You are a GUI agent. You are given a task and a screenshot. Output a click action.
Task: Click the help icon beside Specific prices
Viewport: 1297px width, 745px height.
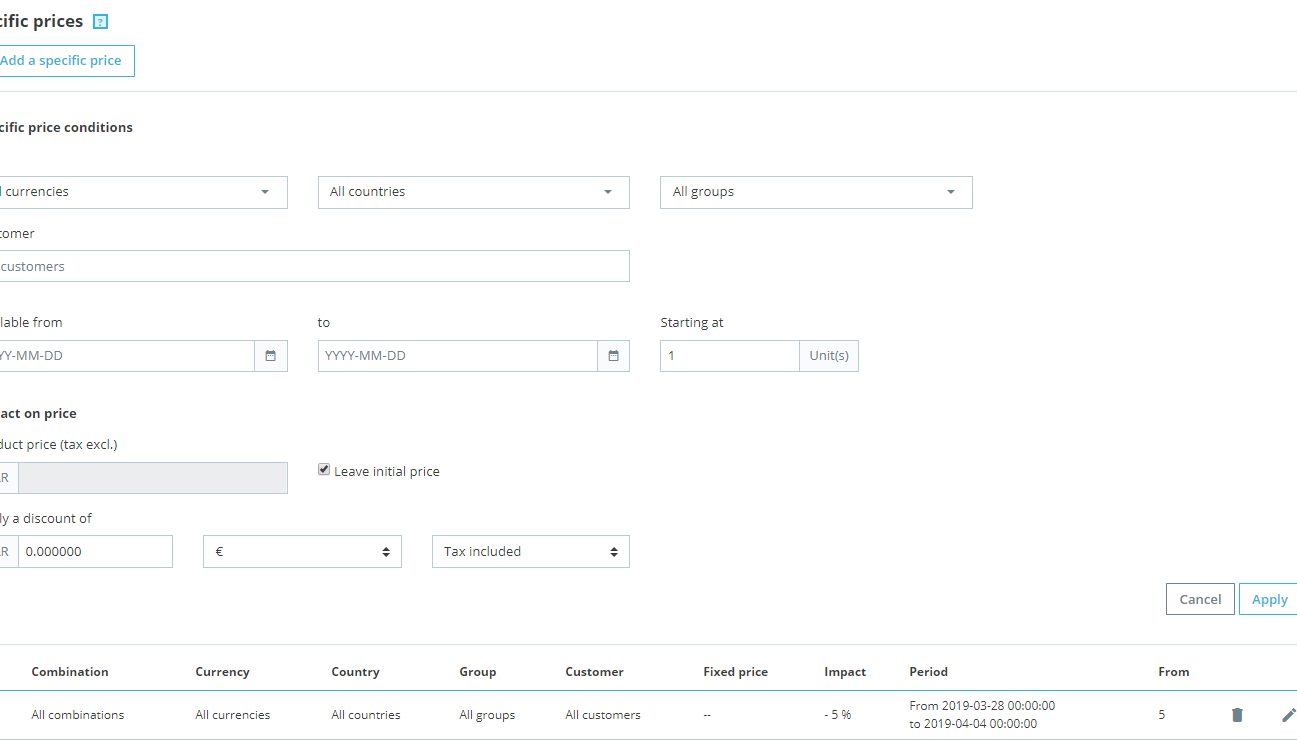pos(100,22)
